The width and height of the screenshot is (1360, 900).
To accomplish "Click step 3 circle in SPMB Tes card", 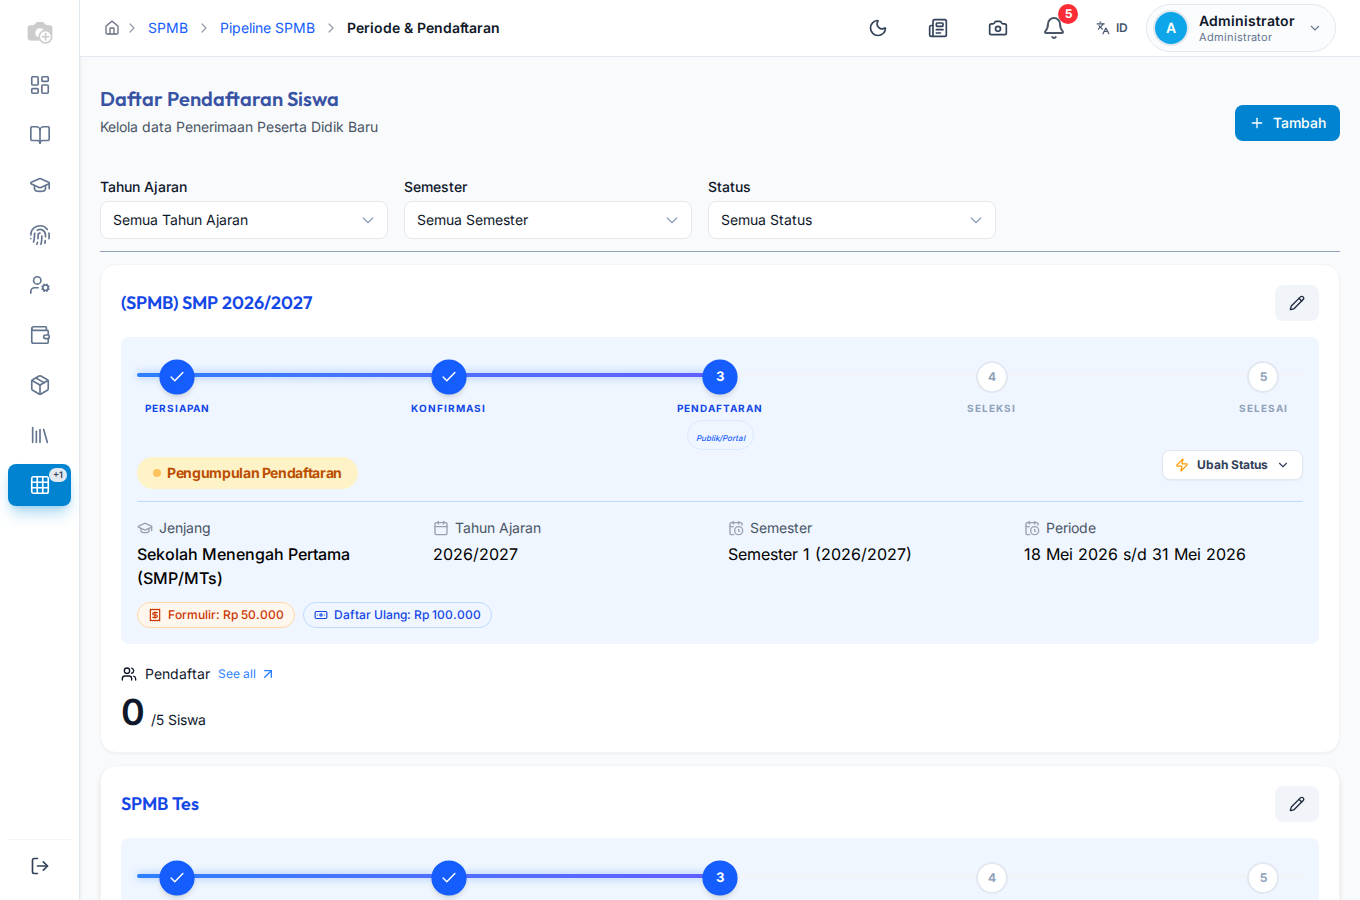I will point(720,878).
